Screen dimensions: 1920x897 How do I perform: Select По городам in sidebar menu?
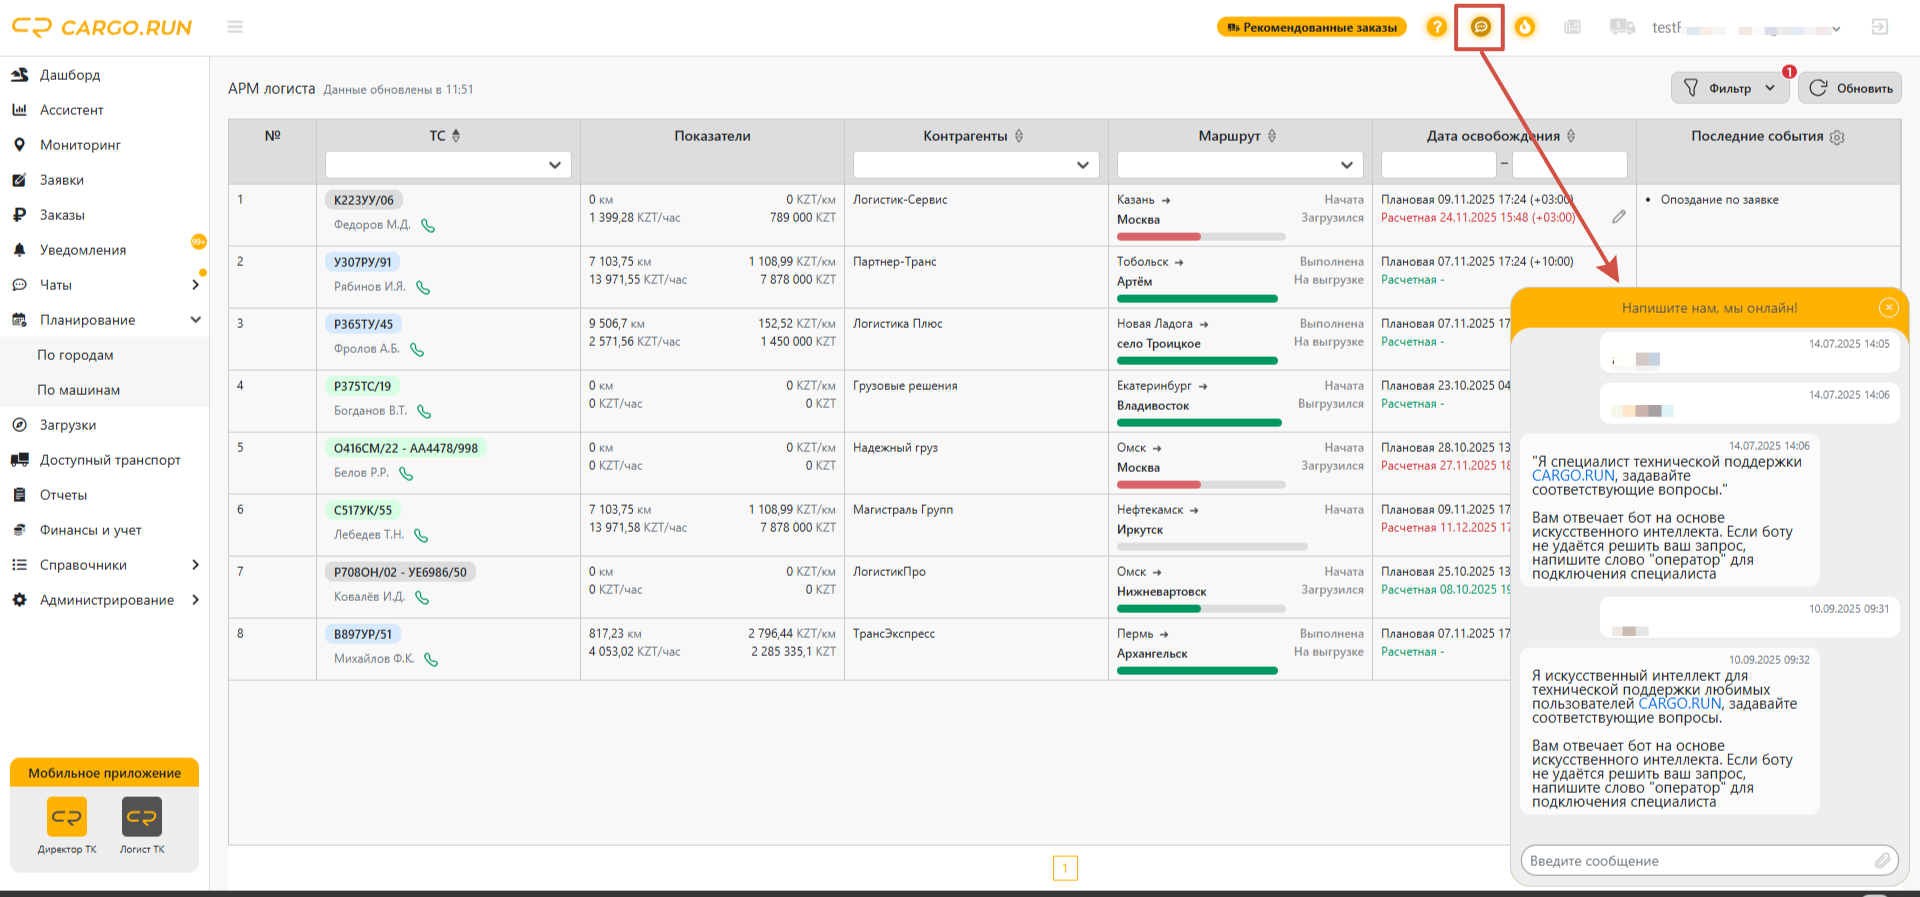click(76, 355)
